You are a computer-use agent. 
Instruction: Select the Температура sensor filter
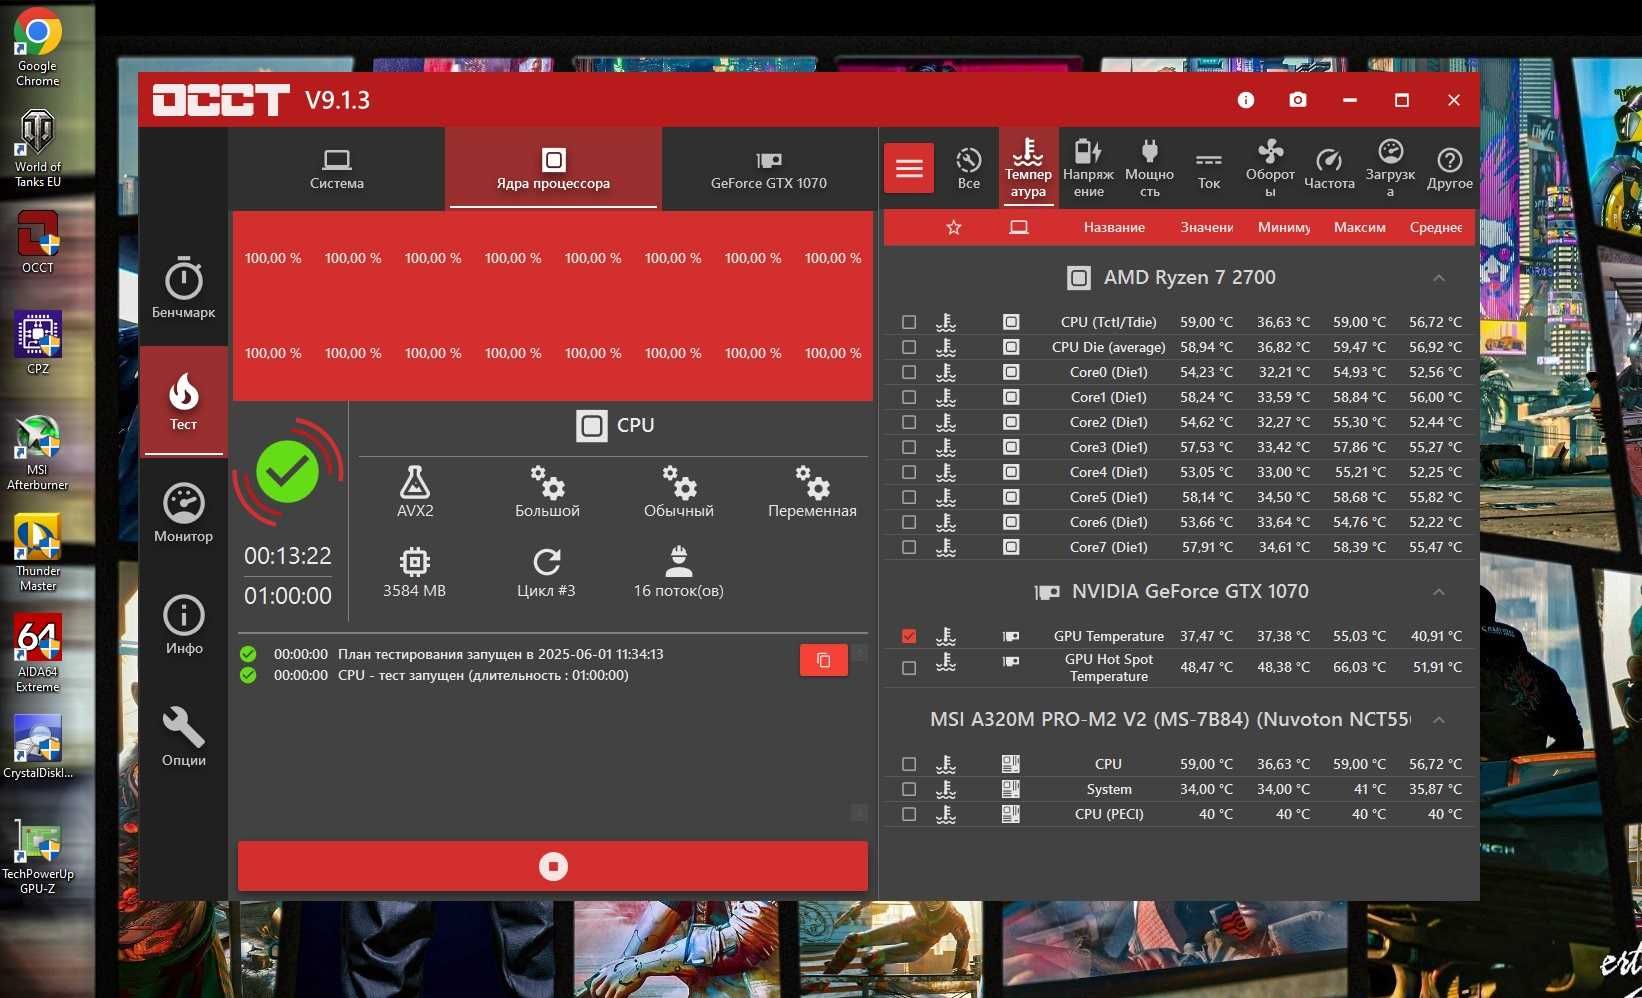[1028, 168]
